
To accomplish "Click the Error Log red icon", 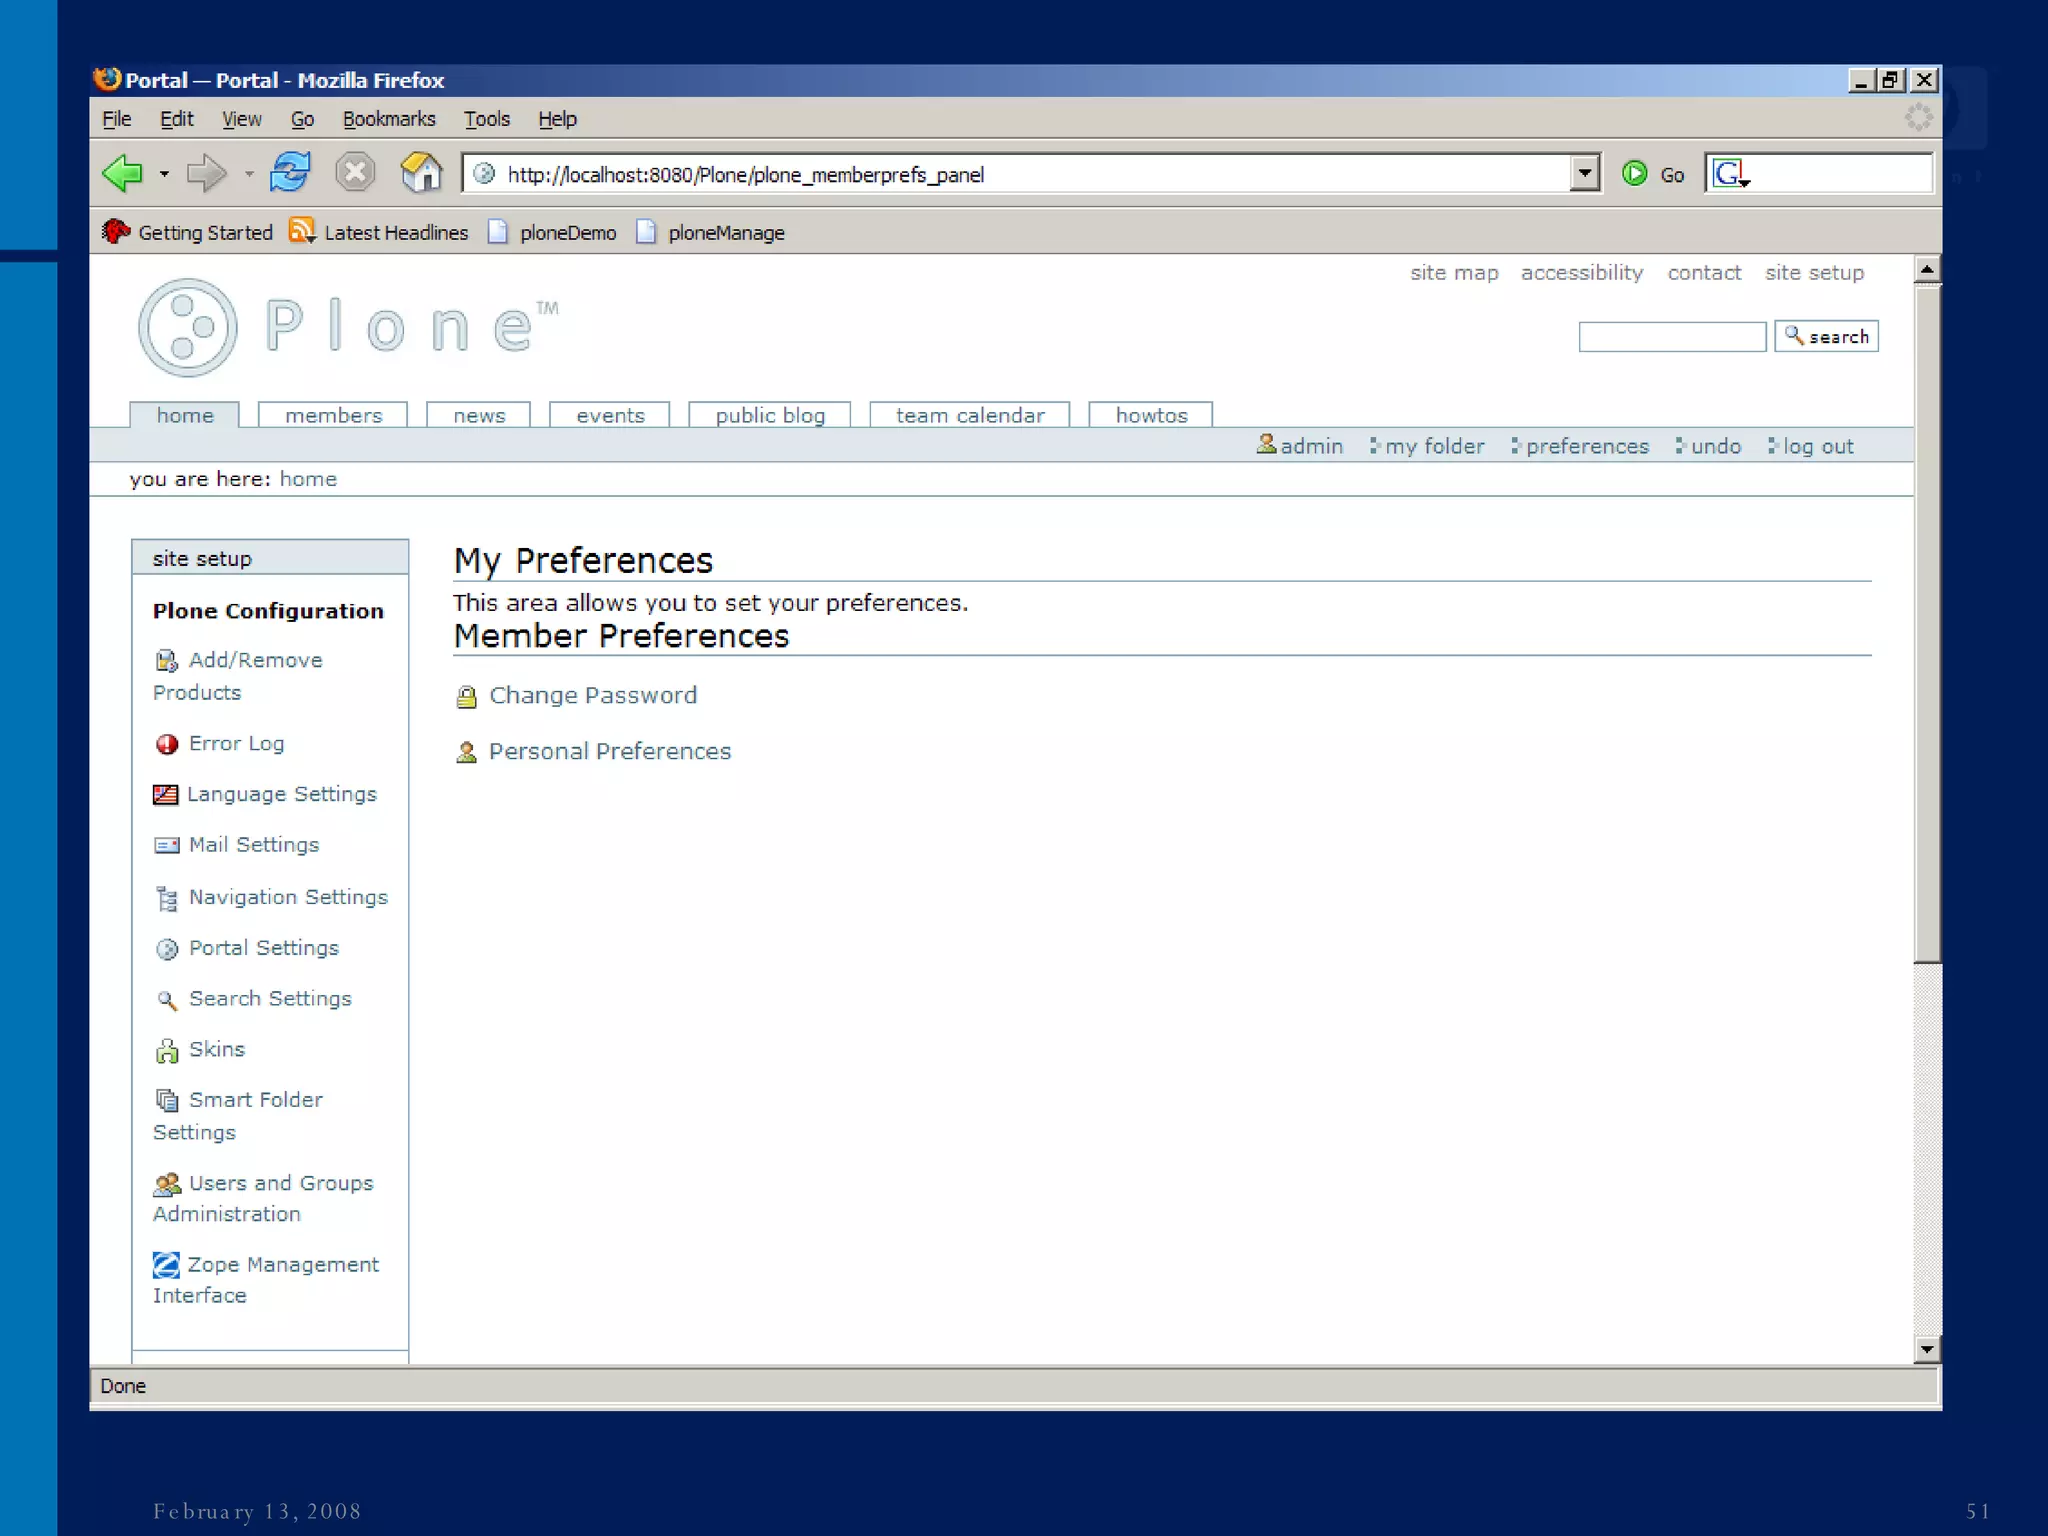I will point(167,744).
